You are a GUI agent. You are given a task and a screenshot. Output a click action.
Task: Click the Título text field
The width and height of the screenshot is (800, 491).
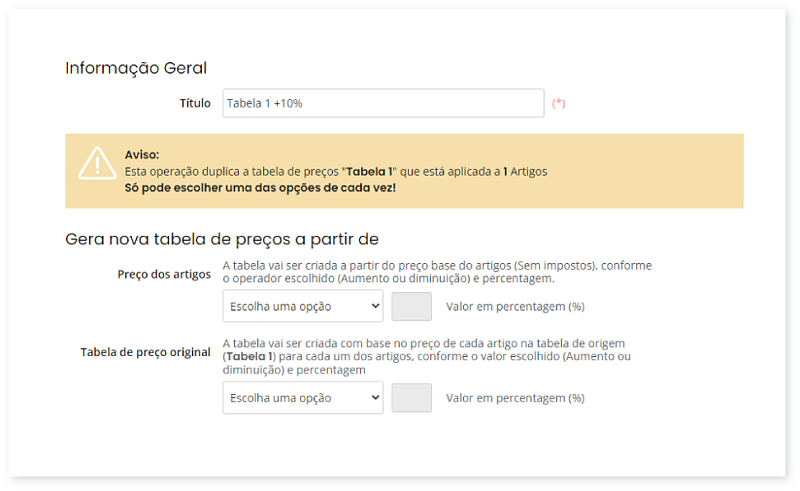[383, 103]
